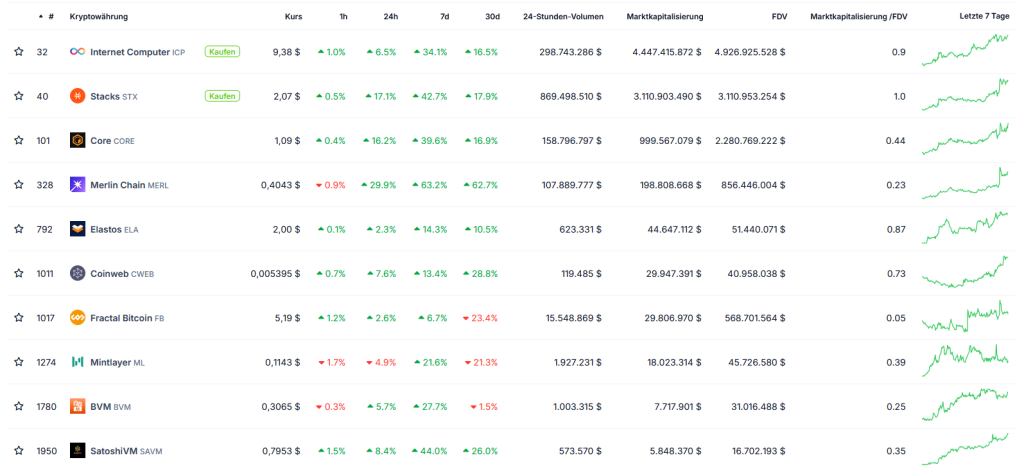
Task: Open Internet Computer 7-day sparkline chart
Action: pos(965,50)
